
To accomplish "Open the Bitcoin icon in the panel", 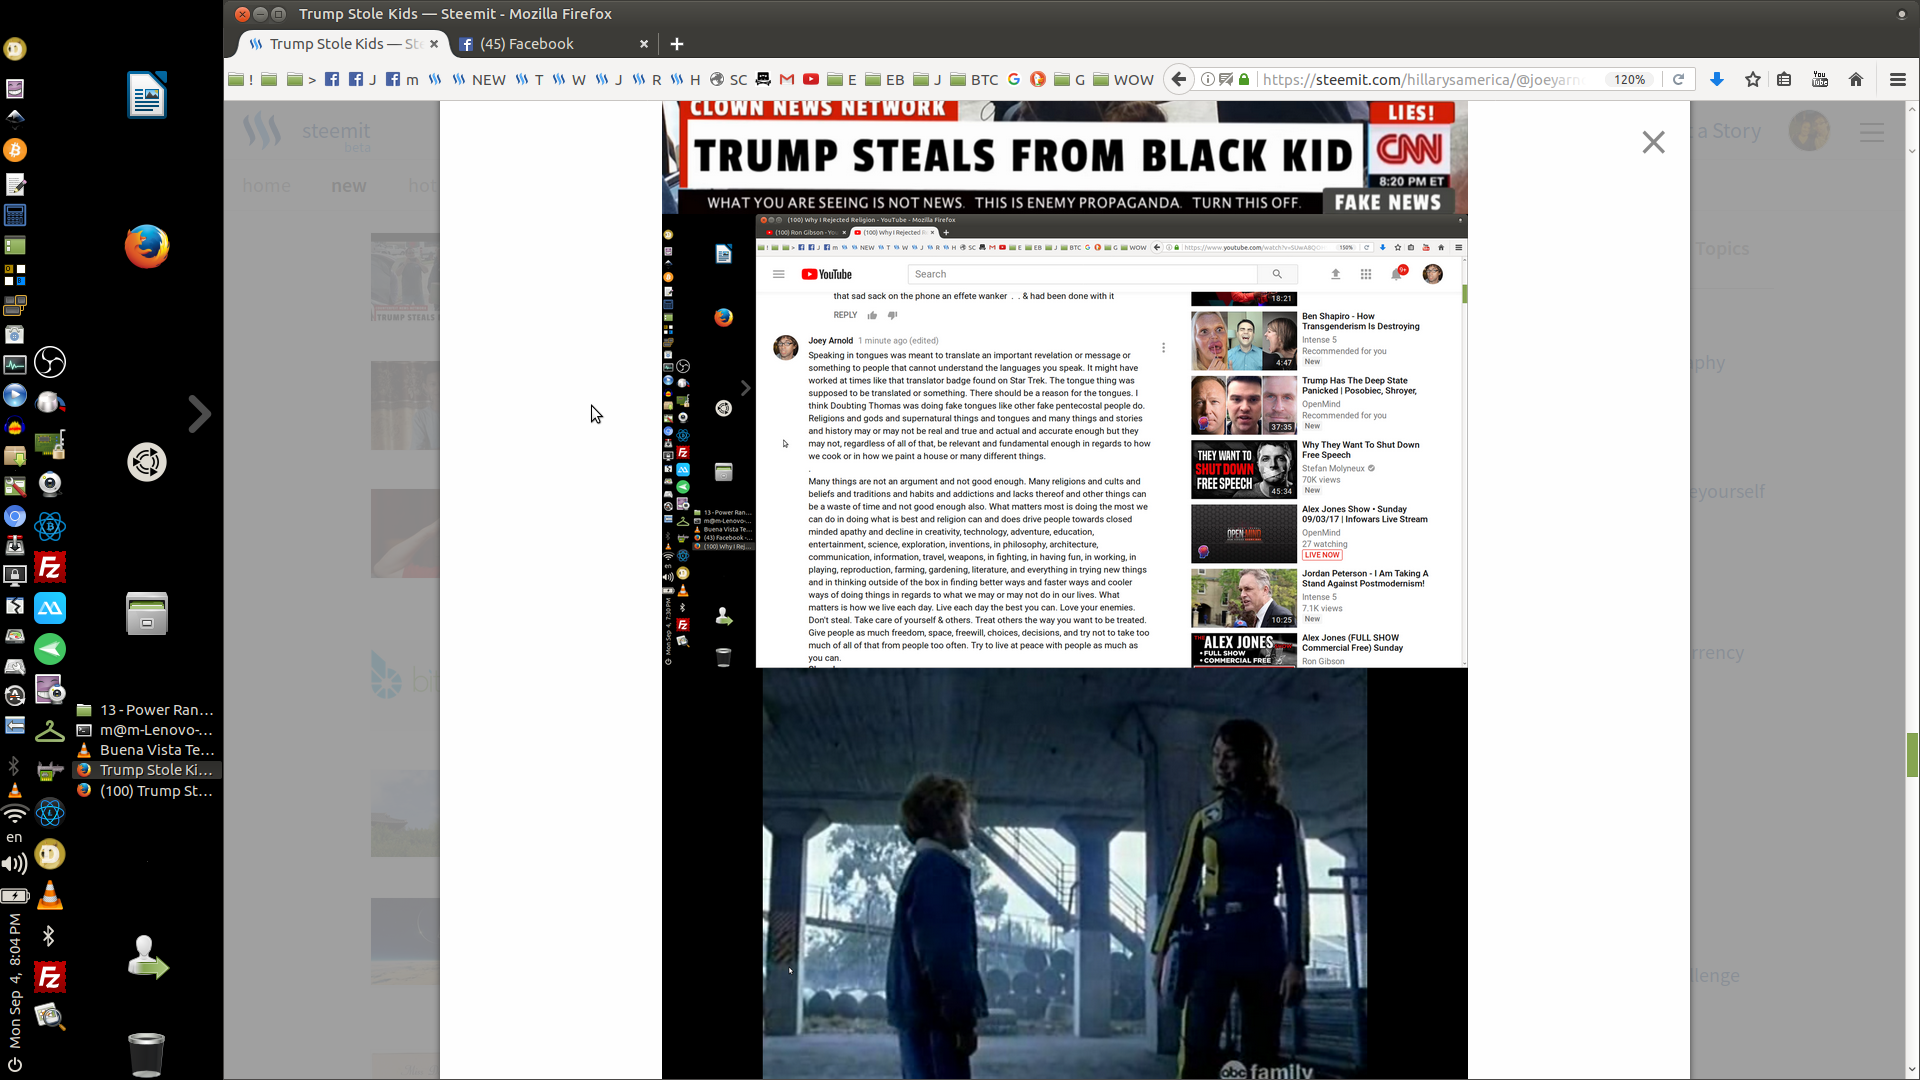I will pos(15,150).
